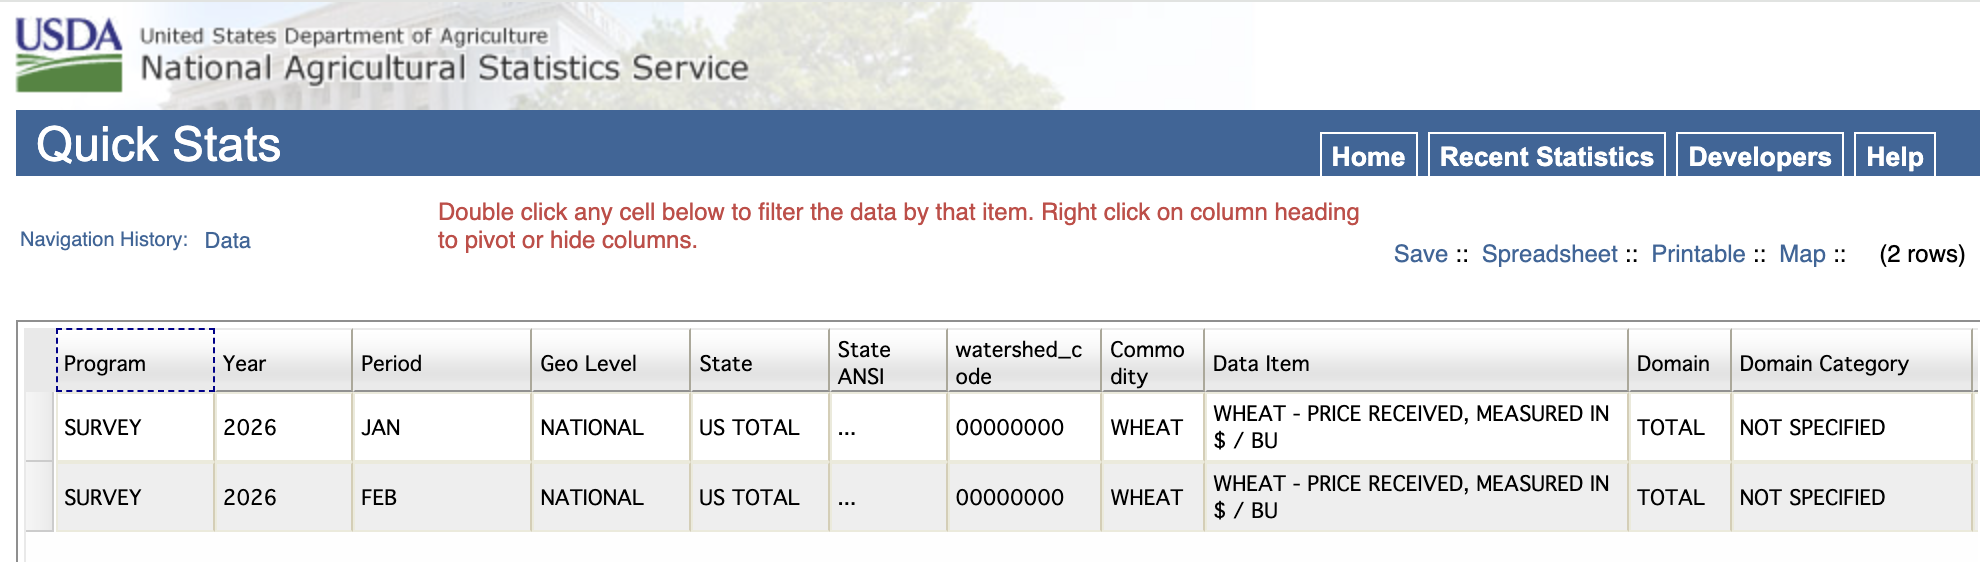Click the Data Item column header
Screen dimensions: 1980x562
tap(1415, 362)
